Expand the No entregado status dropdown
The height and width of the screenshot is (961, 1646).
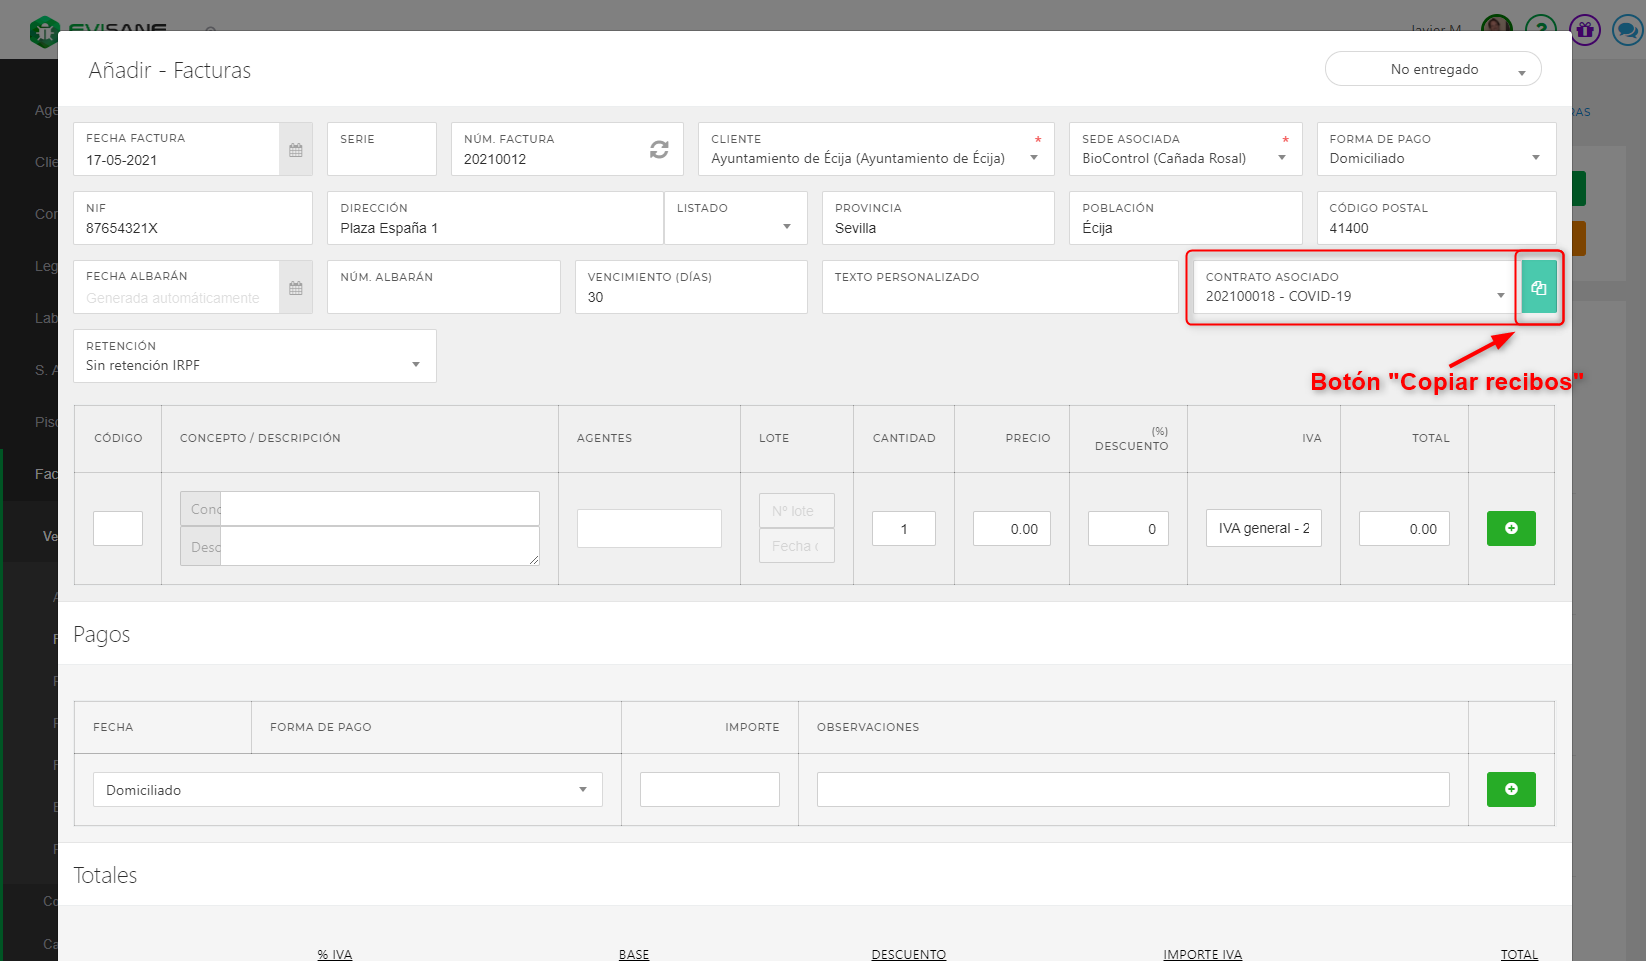pyautogui.click(x=1432, y=69)
